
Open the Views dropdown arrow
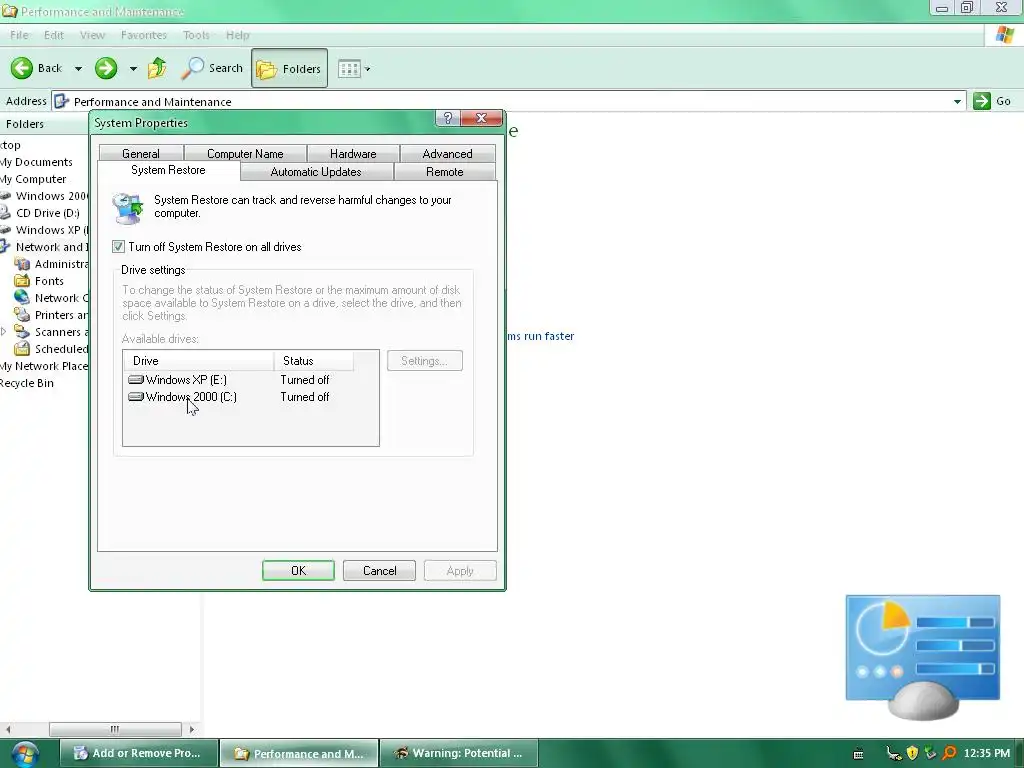point(368,69)
